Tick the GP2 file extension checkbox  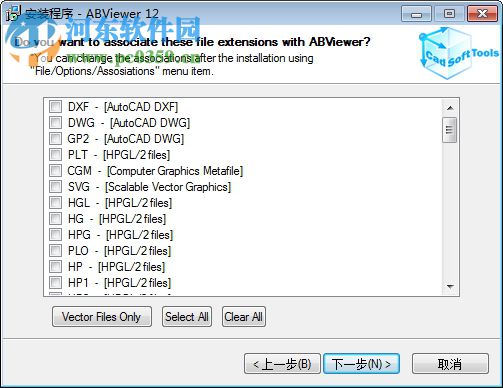pyautogui.click(x=55, y=139)
